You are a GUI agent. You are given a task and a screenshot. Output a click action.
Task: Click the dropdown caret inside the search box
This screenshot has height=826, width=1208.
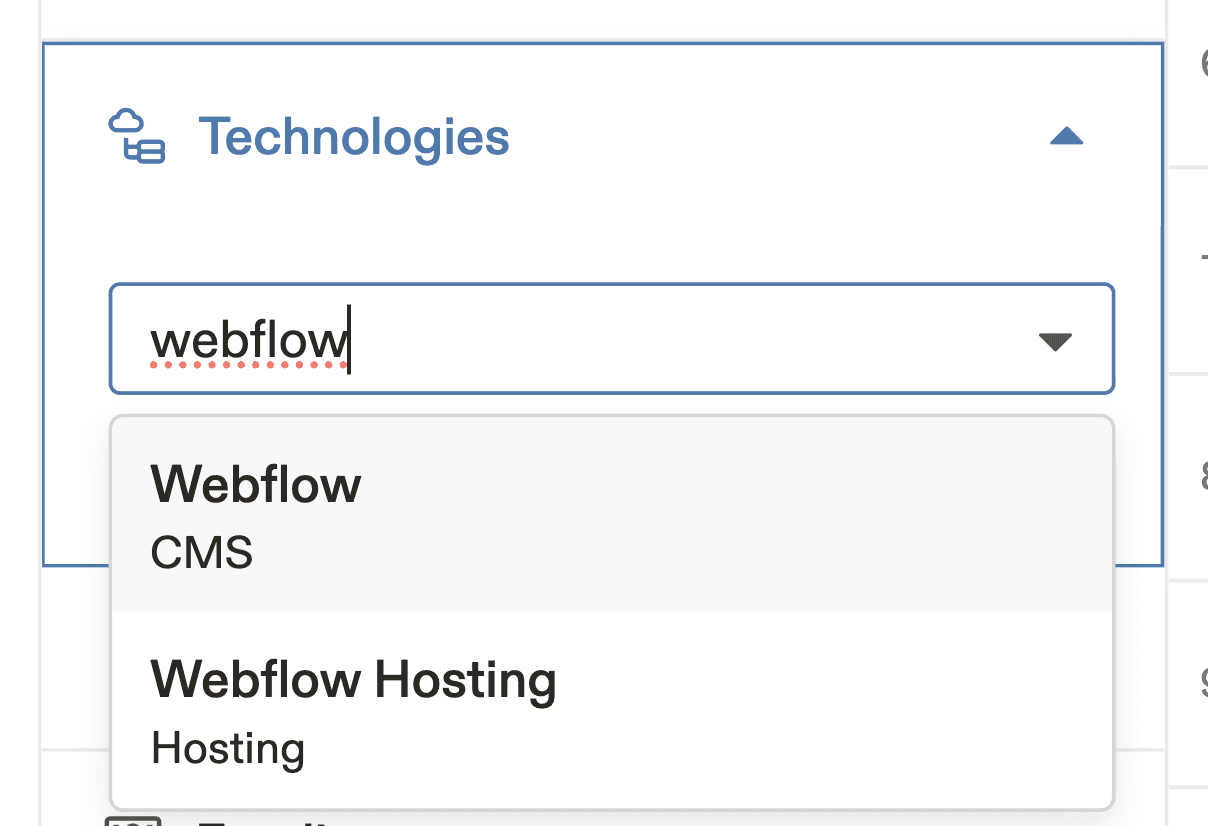1057,342
